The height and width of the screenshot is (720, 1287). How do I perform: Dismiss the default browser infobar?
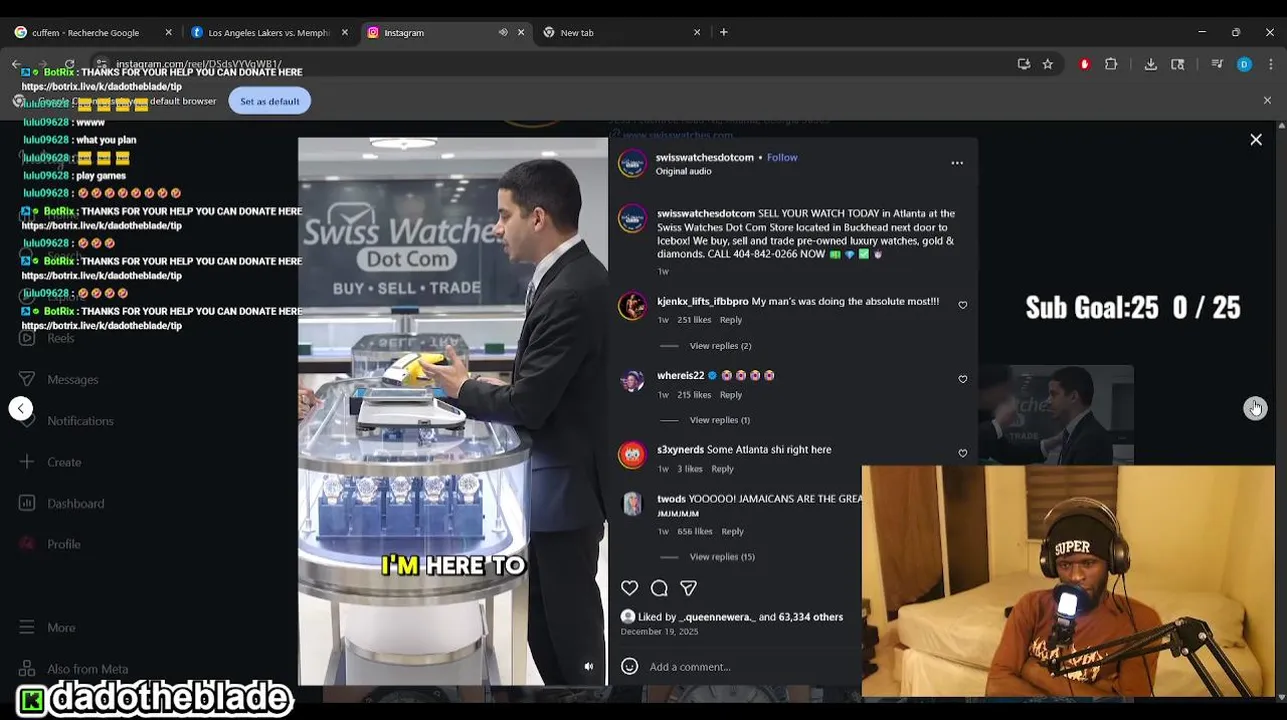1267,101
